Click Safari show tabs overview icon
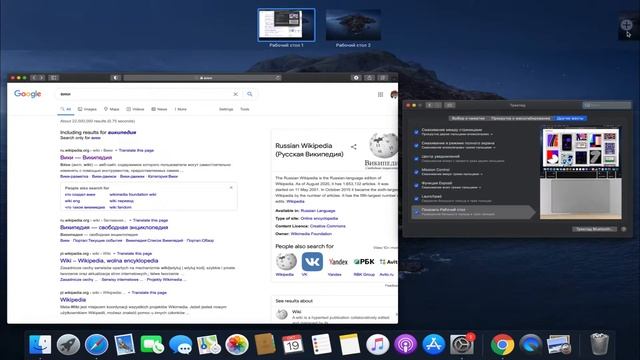Screen dimensions: 640x360 click(383, 78)
